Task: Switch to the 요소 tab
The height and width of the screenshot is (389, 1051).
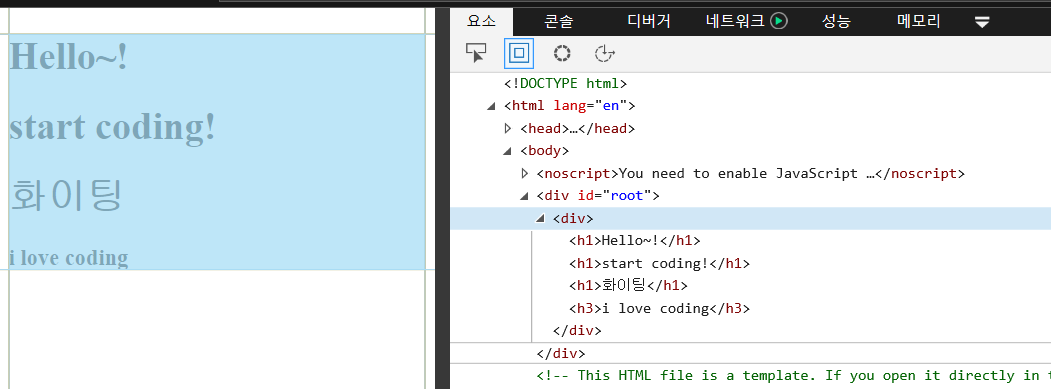Action: point(481,21)
